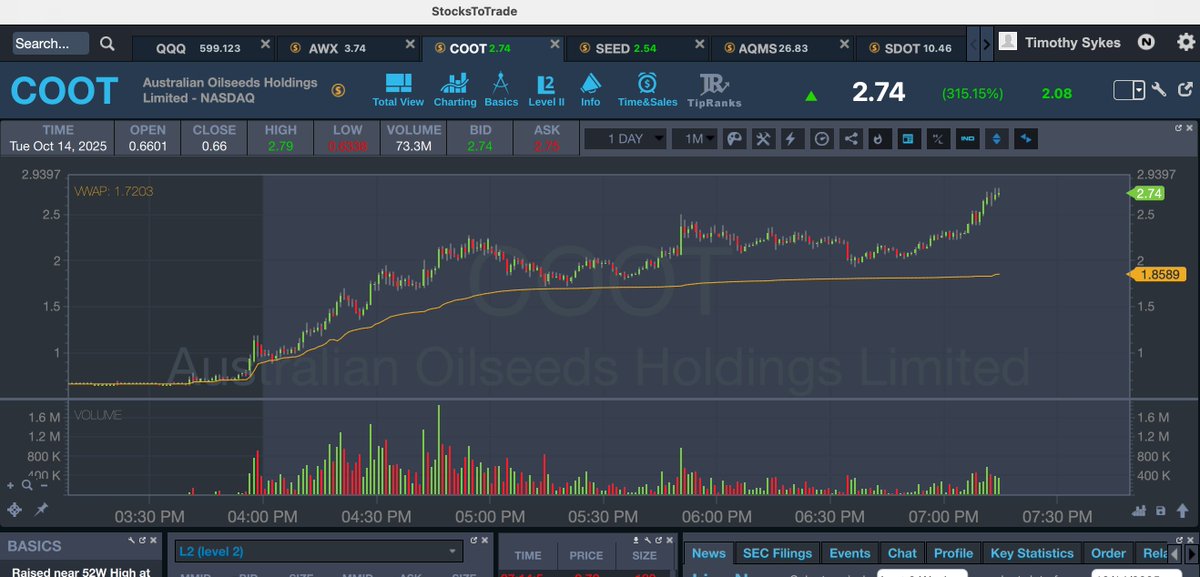The height and width of the screenshot is (577, 1200).
Task: Click the lightning bolt chart icon
Action: tap(792, 139)
